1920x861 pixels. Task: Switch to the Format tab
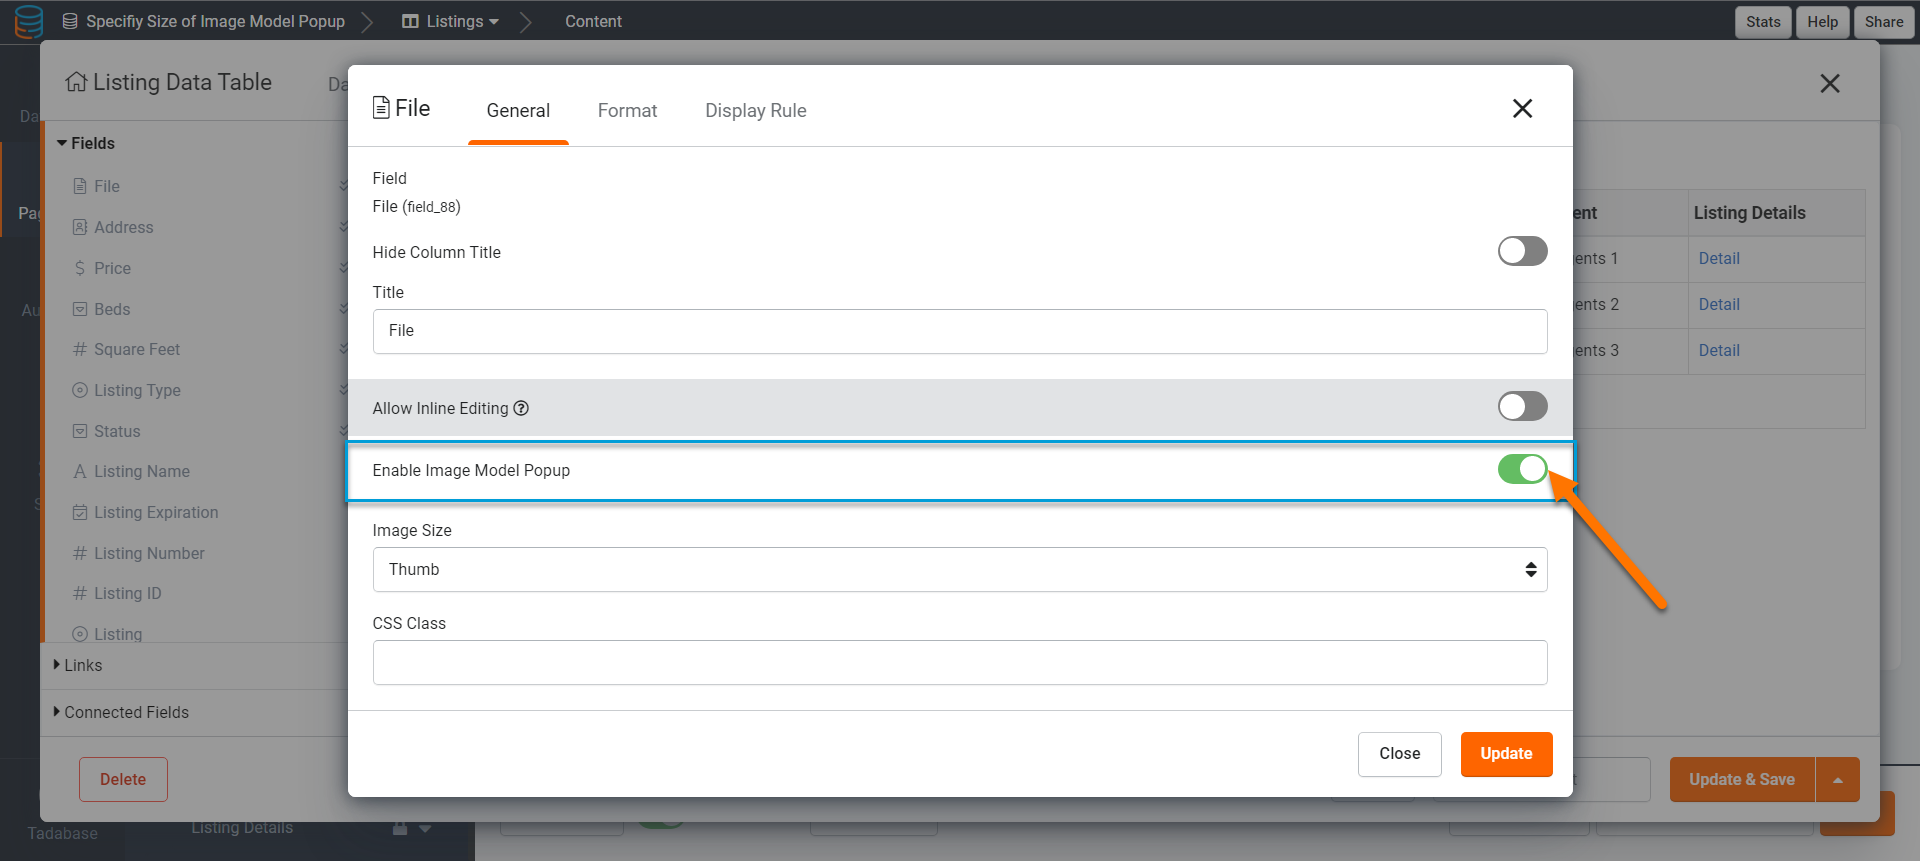point(627,110)
